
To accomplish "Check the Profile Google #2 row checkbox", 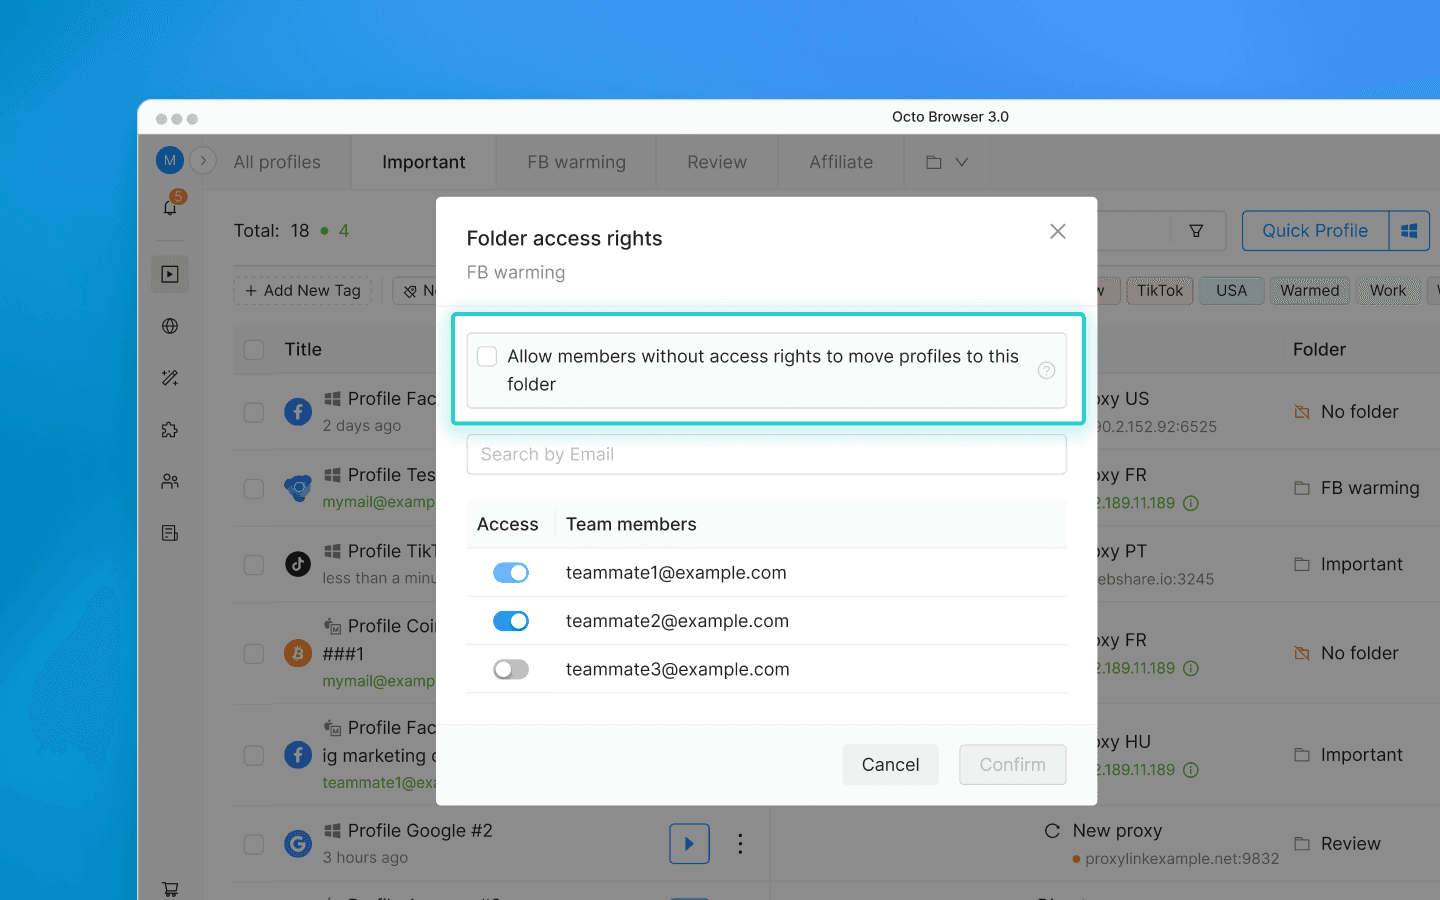I will coord(254,844).
